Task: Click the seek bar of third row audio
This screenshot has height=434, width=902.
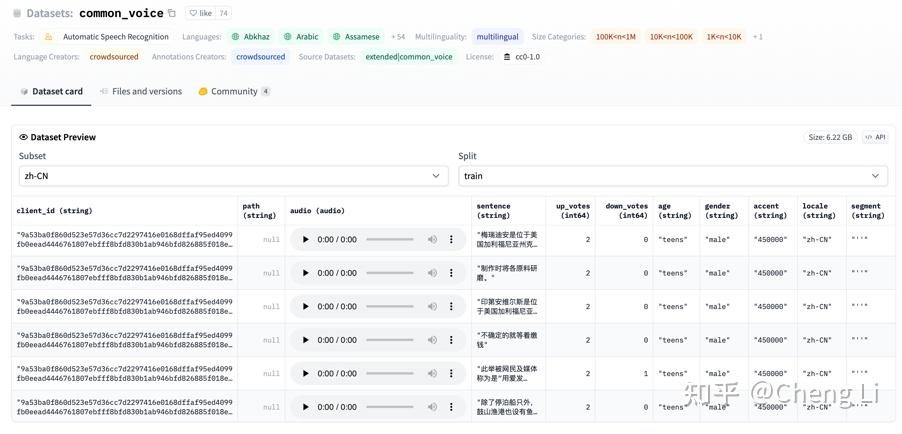Action: (389, 307)
